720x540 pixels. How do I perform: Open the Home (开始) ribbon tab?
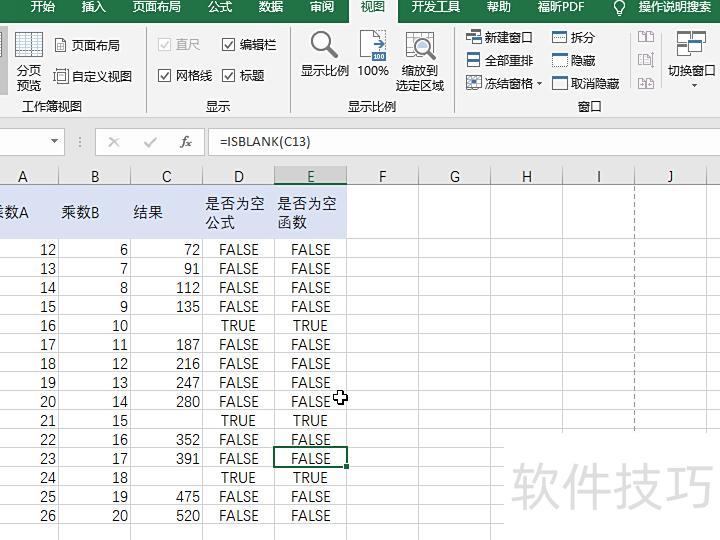point(42,7)
